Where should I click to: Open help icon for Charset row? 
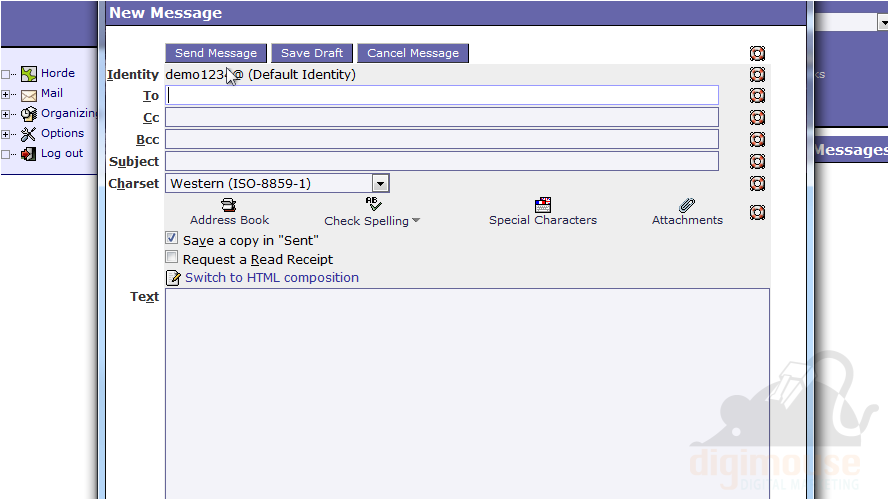coord(757,183)
